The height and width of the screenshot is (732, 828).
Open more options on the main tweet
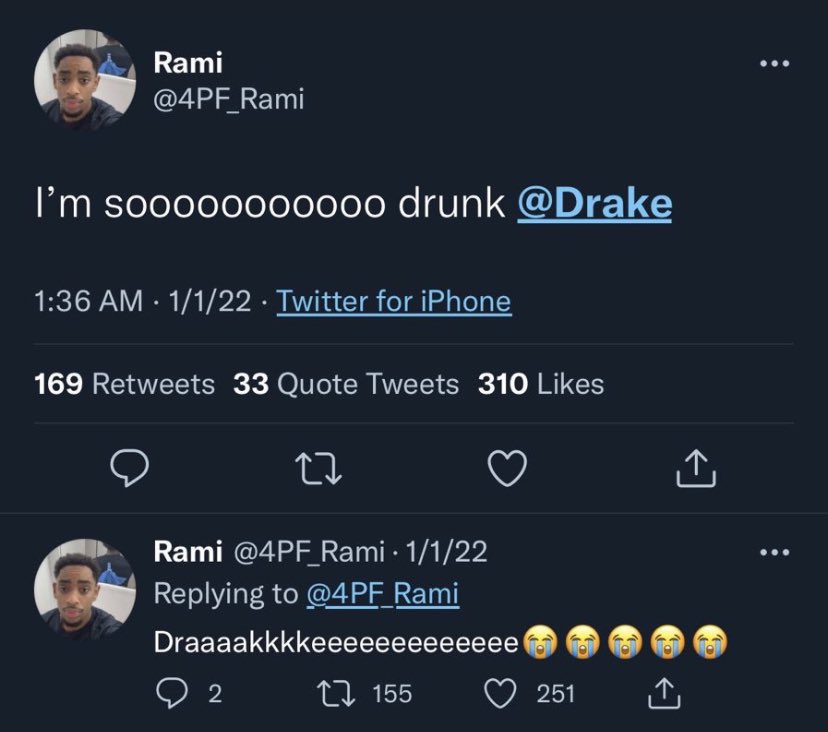click(x=775, y=63)
